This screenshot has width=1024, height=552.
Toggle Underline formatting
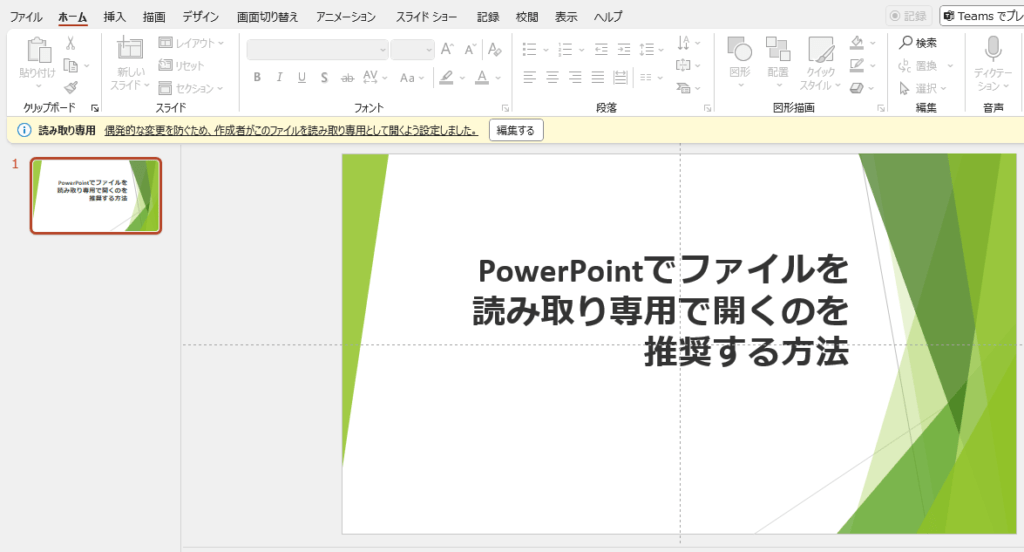point(301,78)
